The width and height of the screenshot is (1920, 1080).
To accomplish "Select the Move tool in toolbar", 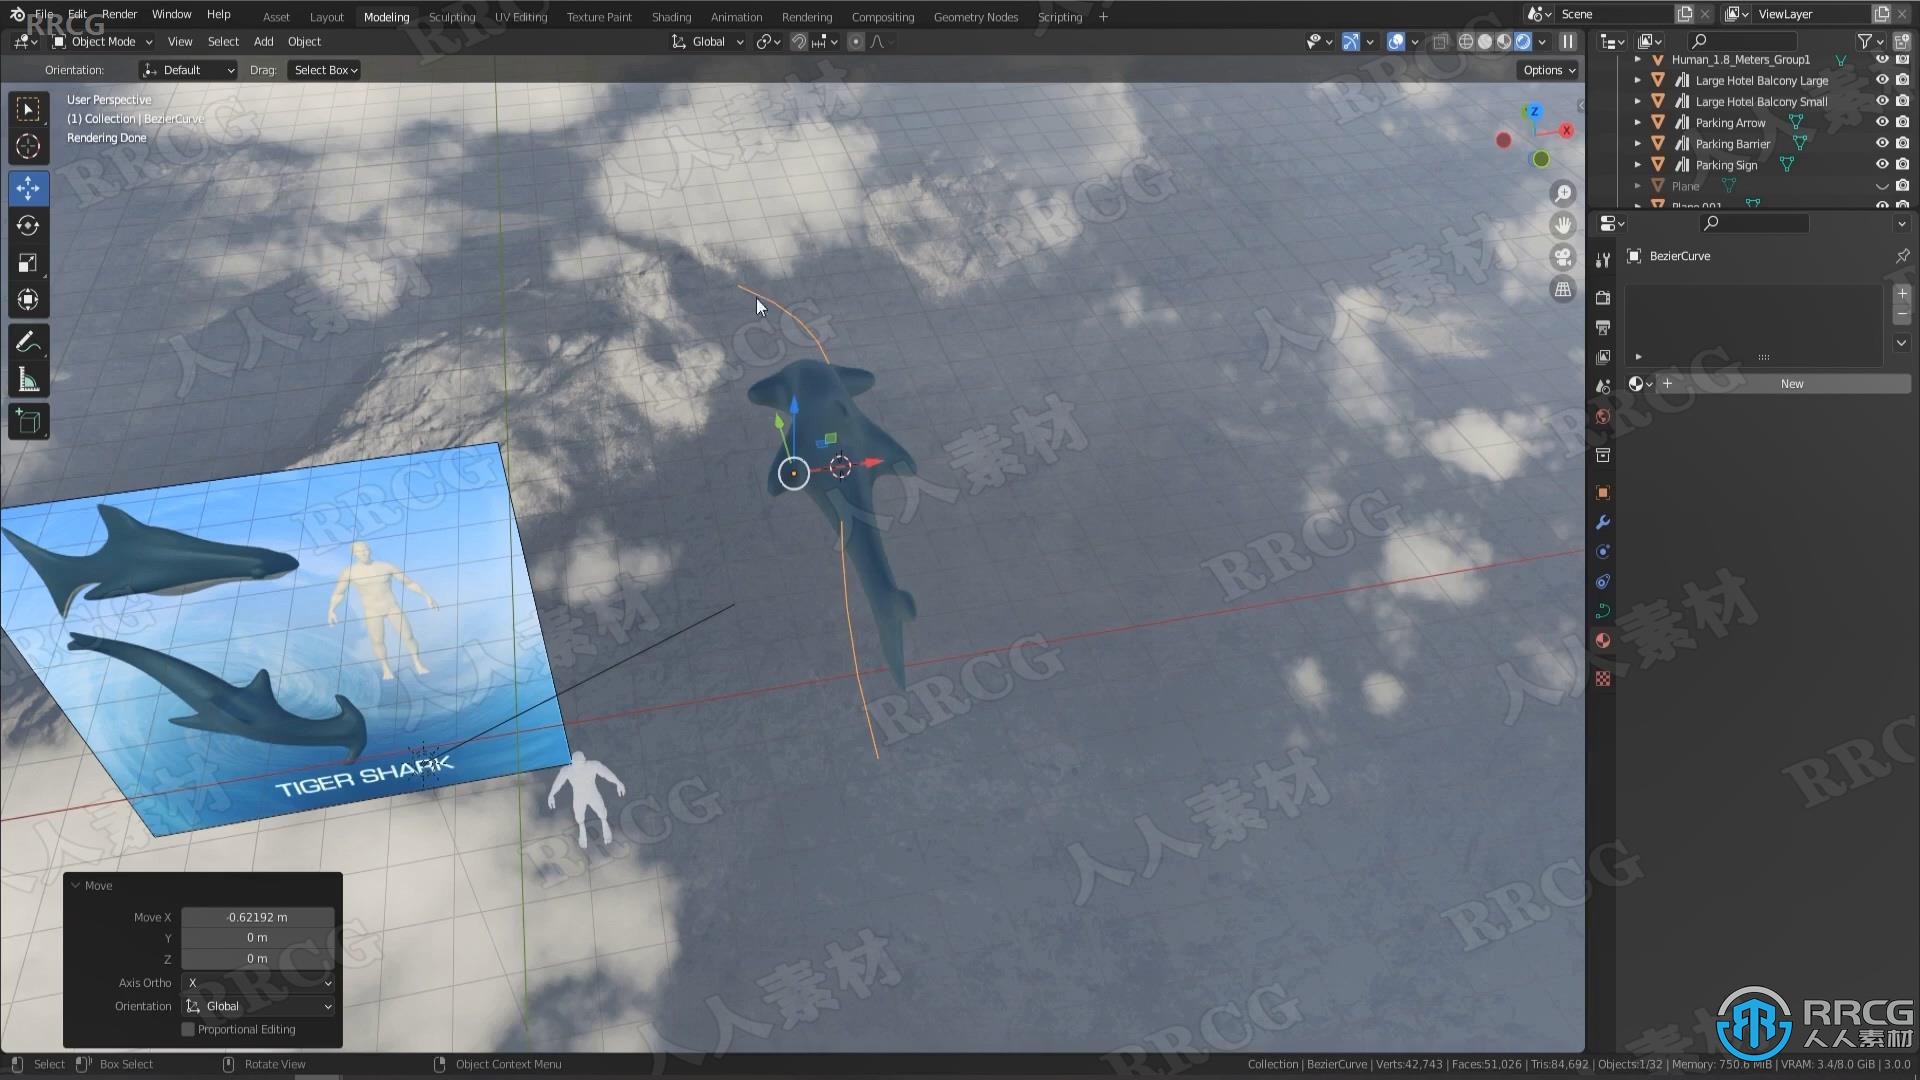I will click(29, 186).
